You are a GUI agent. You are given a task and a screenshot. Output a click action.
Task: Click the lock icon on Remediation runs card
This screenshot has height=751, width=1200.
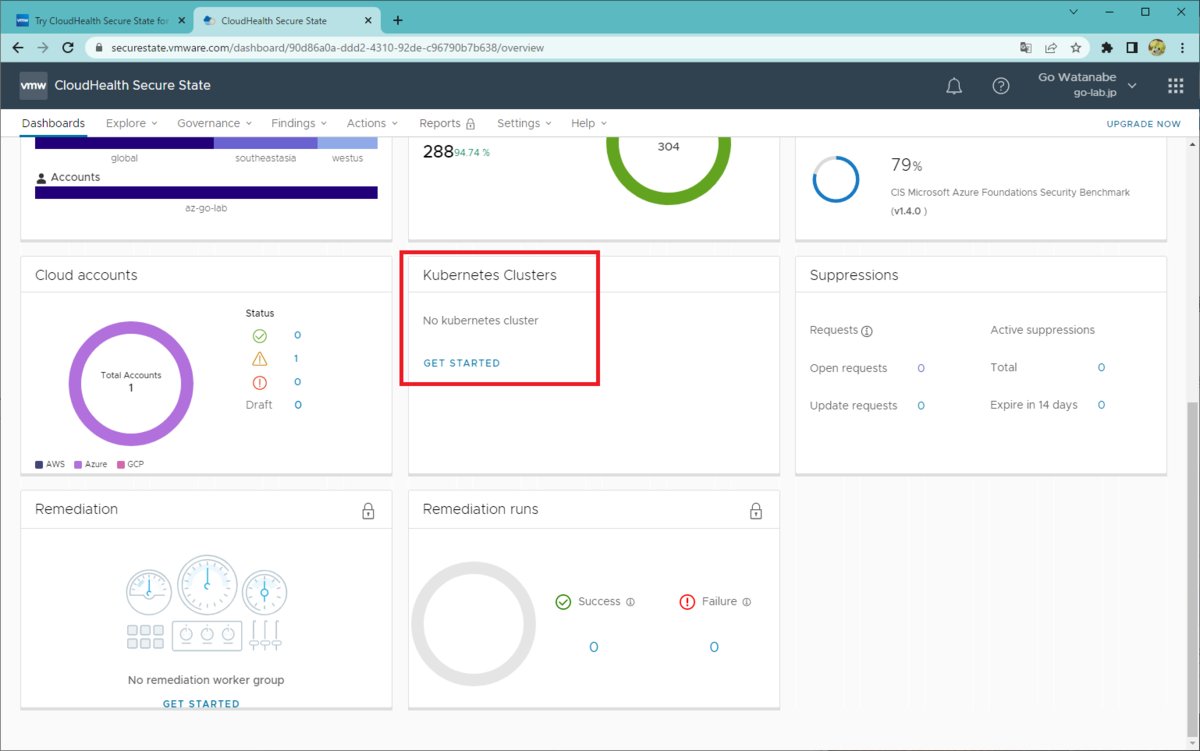point(756,511)
